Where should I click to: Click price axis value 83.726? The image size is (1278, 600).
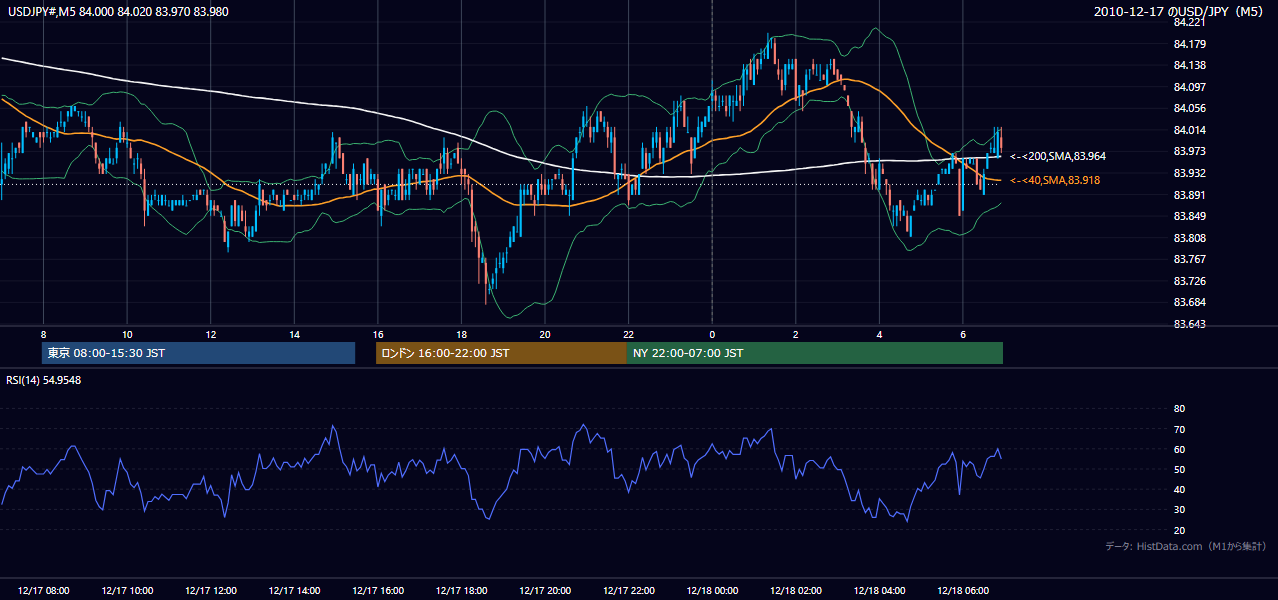(1189, 281)
